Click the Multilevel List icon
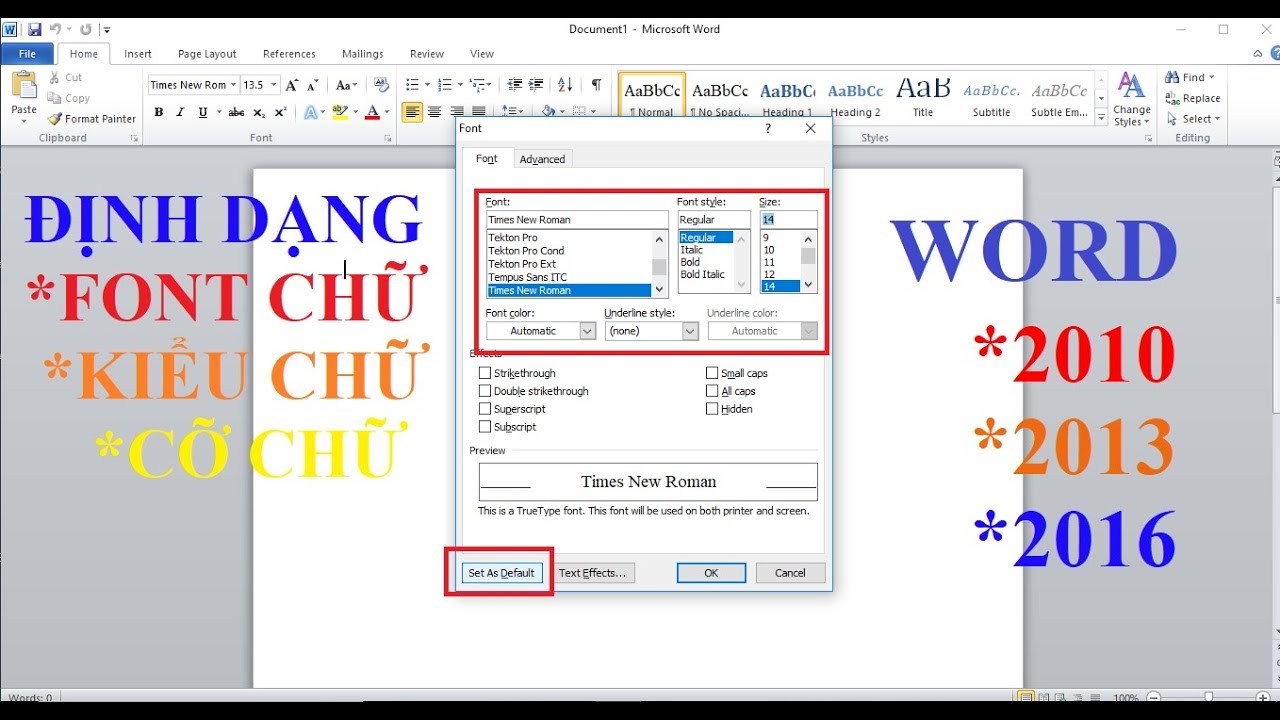 pyautogui.click(x=478, y=85)
